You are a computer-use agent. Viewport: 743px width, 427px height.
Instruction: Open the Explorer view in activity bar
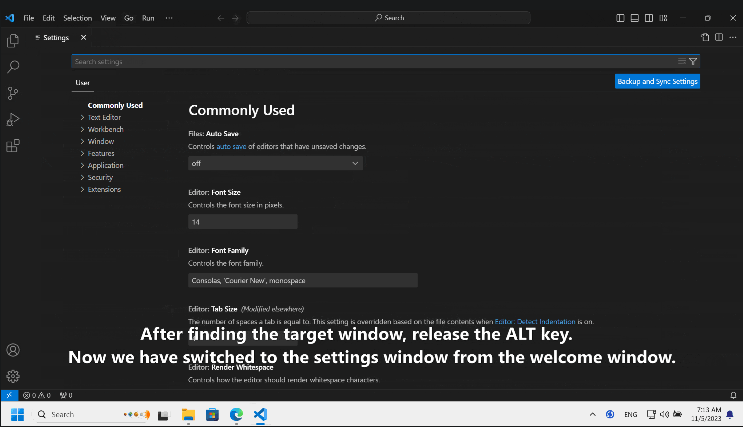click(x=13, y=41)
